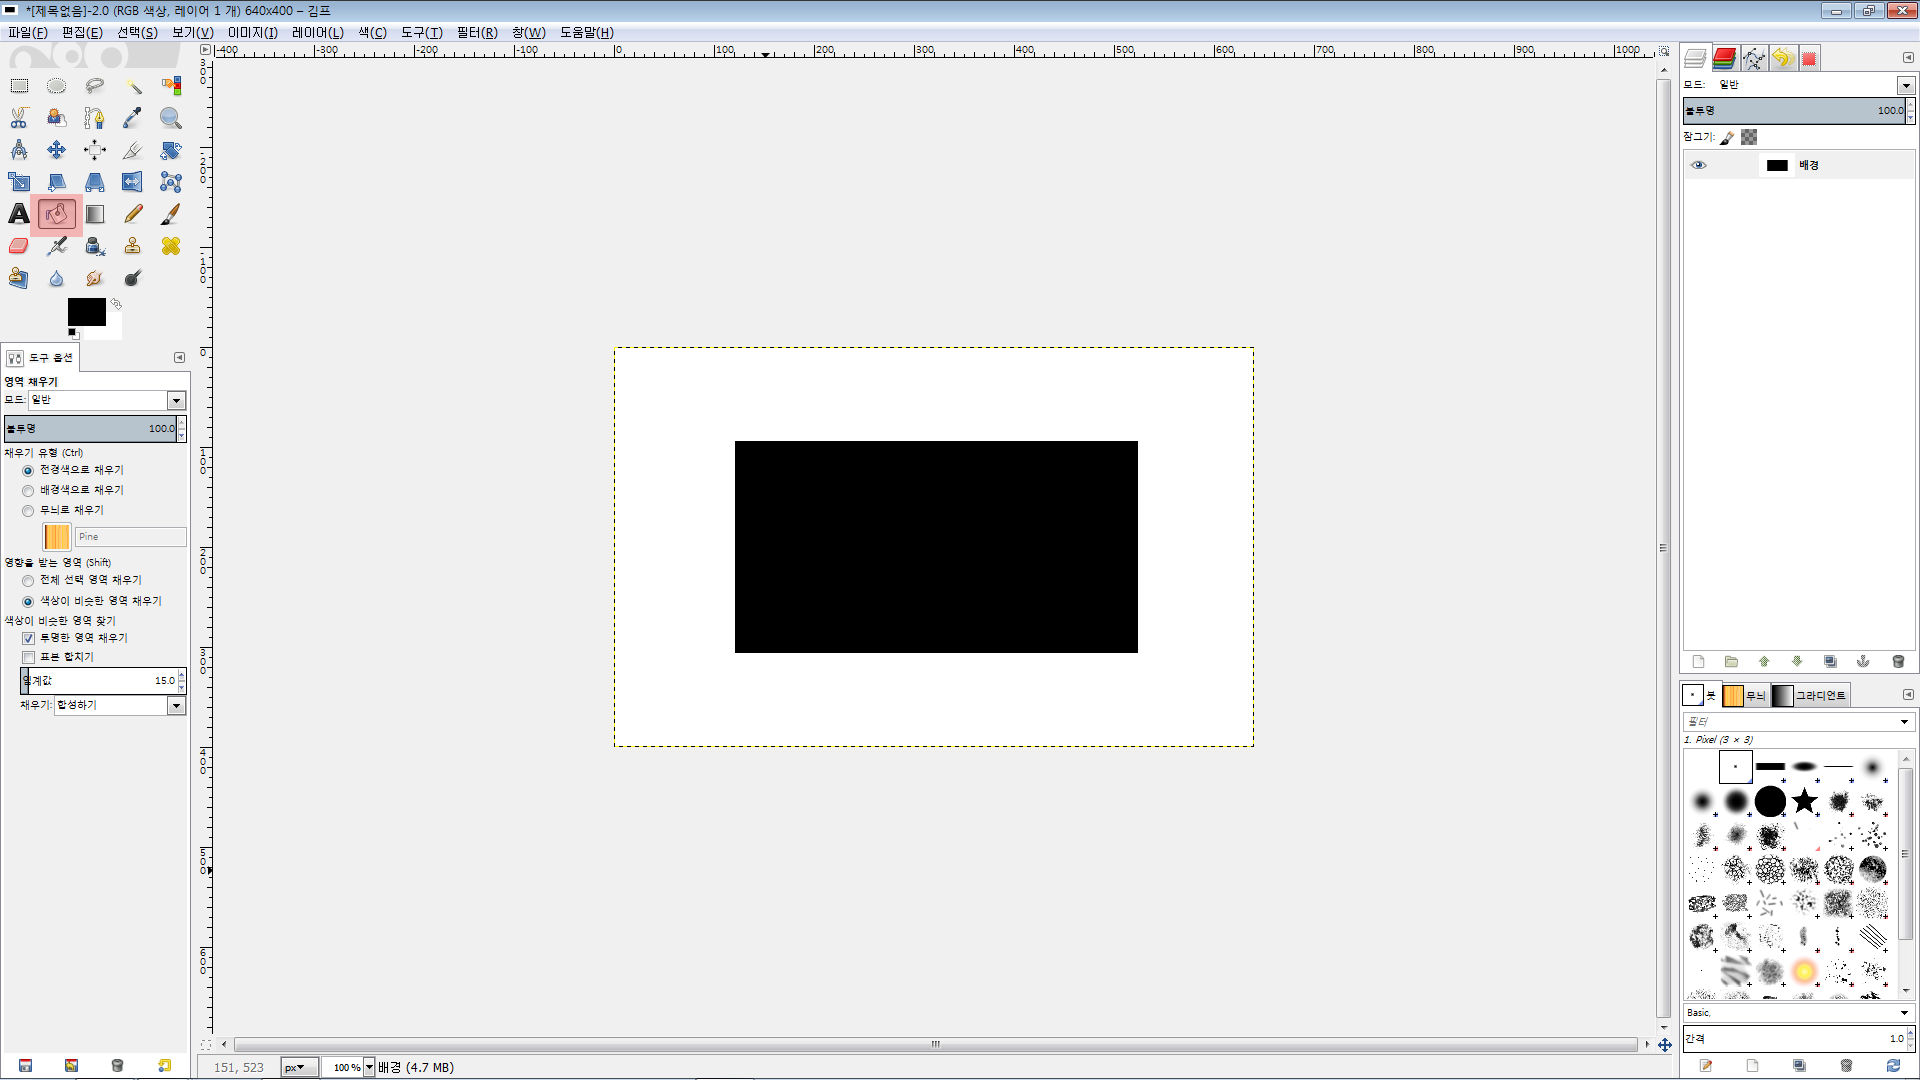Open the 레이어(L) menu

click(318, 33)
